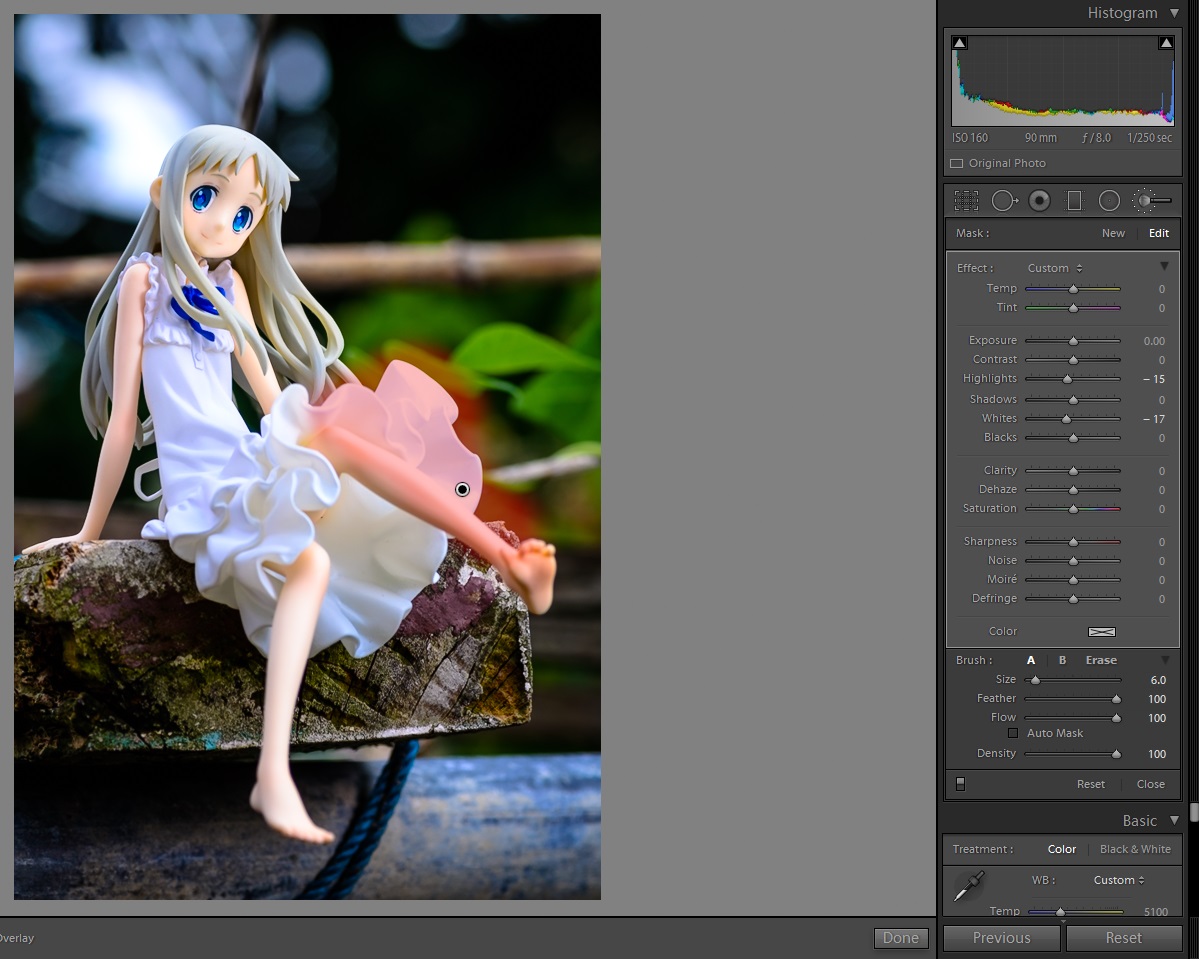Select the Erase brush
Viewport: 1199px width, 959px height.
tap(1101, 660)
